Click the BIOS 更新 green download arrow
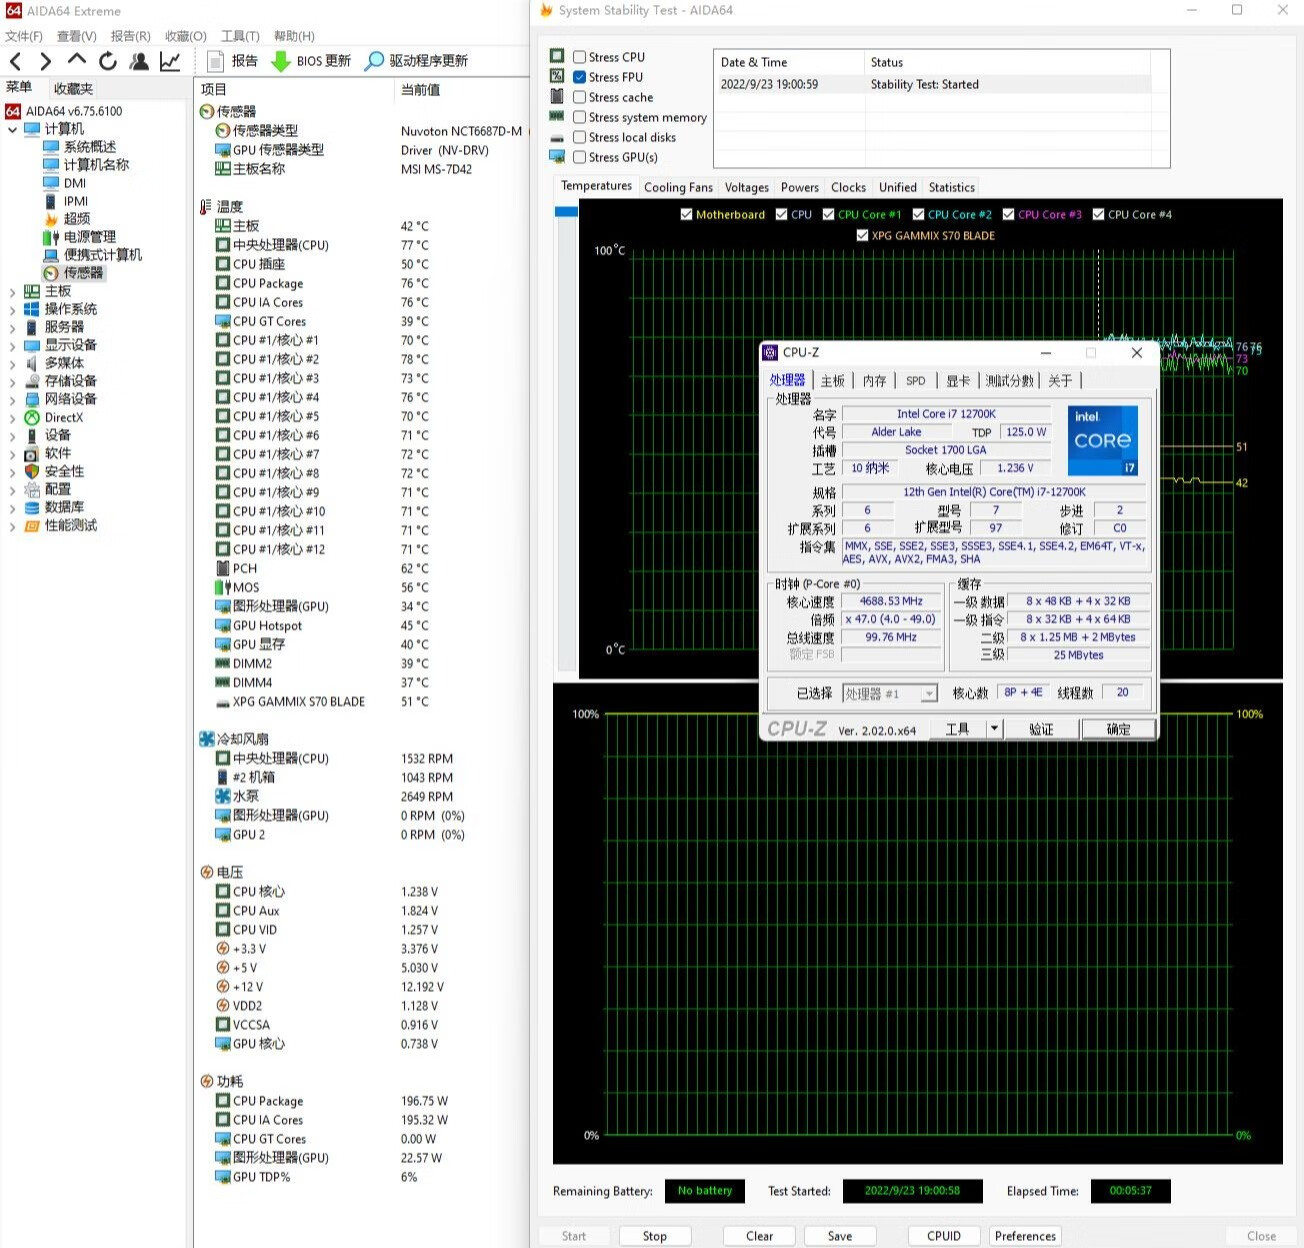The image size is (1304, 1248). coord(281,61)
